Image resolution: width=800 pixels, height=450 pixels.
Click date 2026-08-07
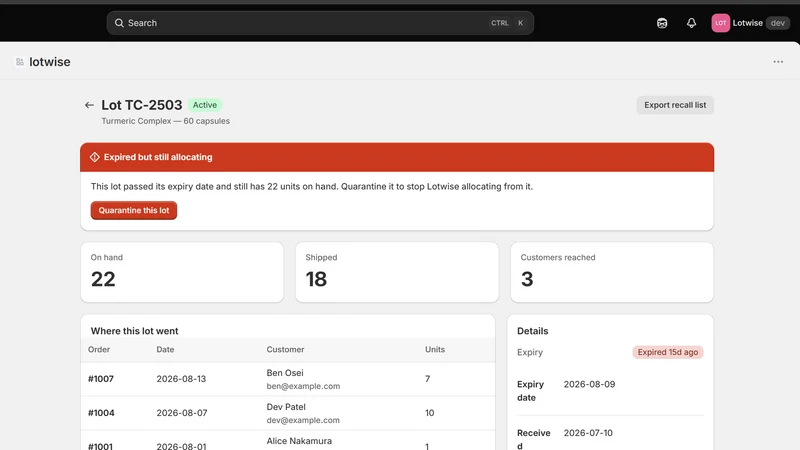tap(182, 413)
